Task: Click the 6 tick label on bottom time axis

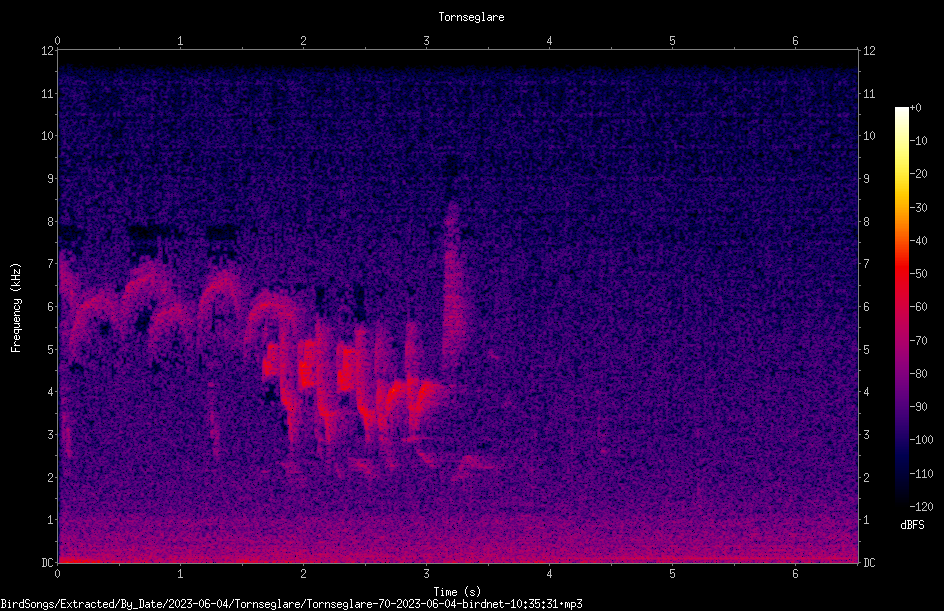Action: [795, 574]
